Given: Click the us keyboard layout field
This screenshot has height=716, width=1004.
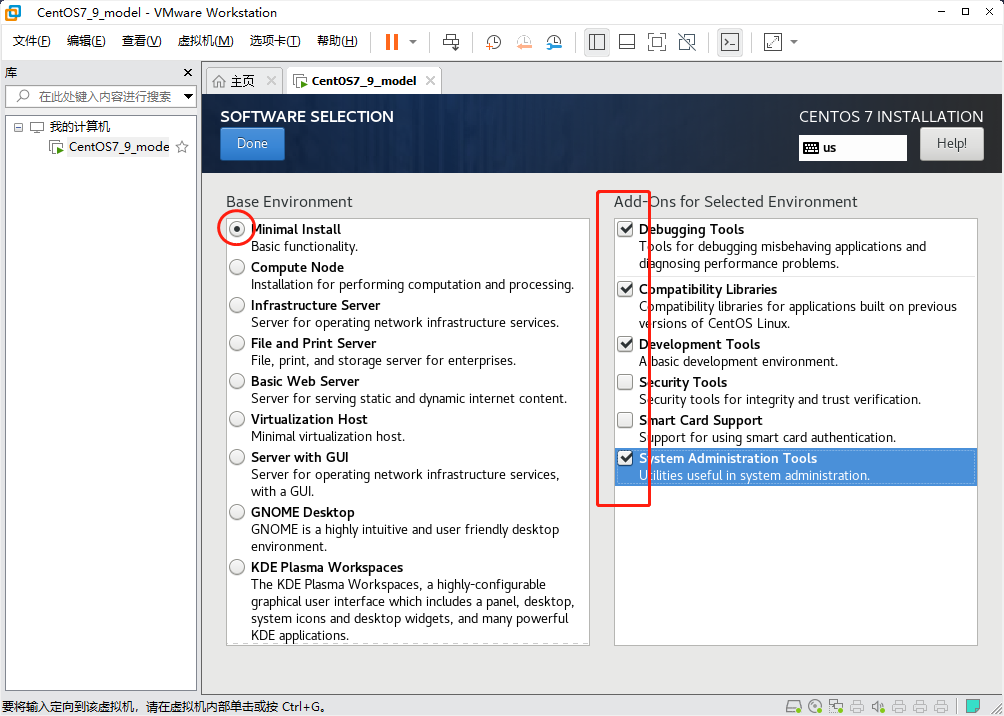Looking at the screenshot, I should click(852, 148).
